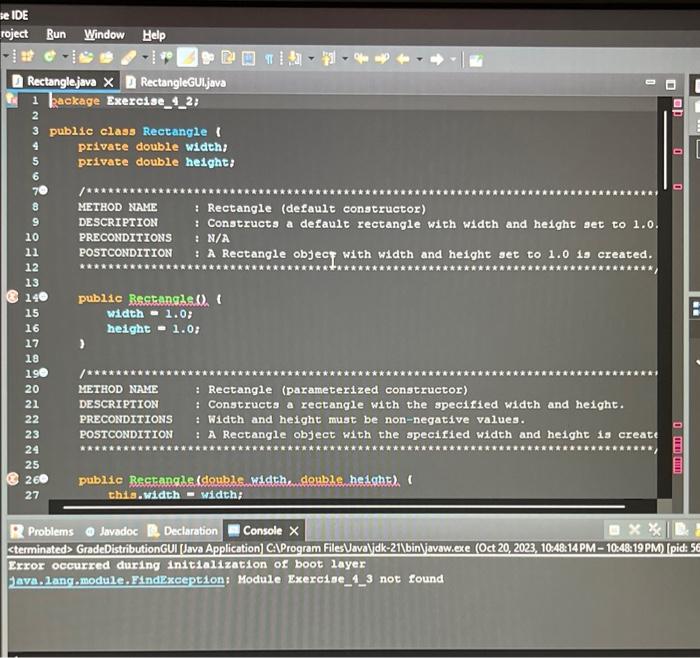Open the Next Annotation dropdown arrow
This screenshot has width=700, height=658.
click(311, 58)
